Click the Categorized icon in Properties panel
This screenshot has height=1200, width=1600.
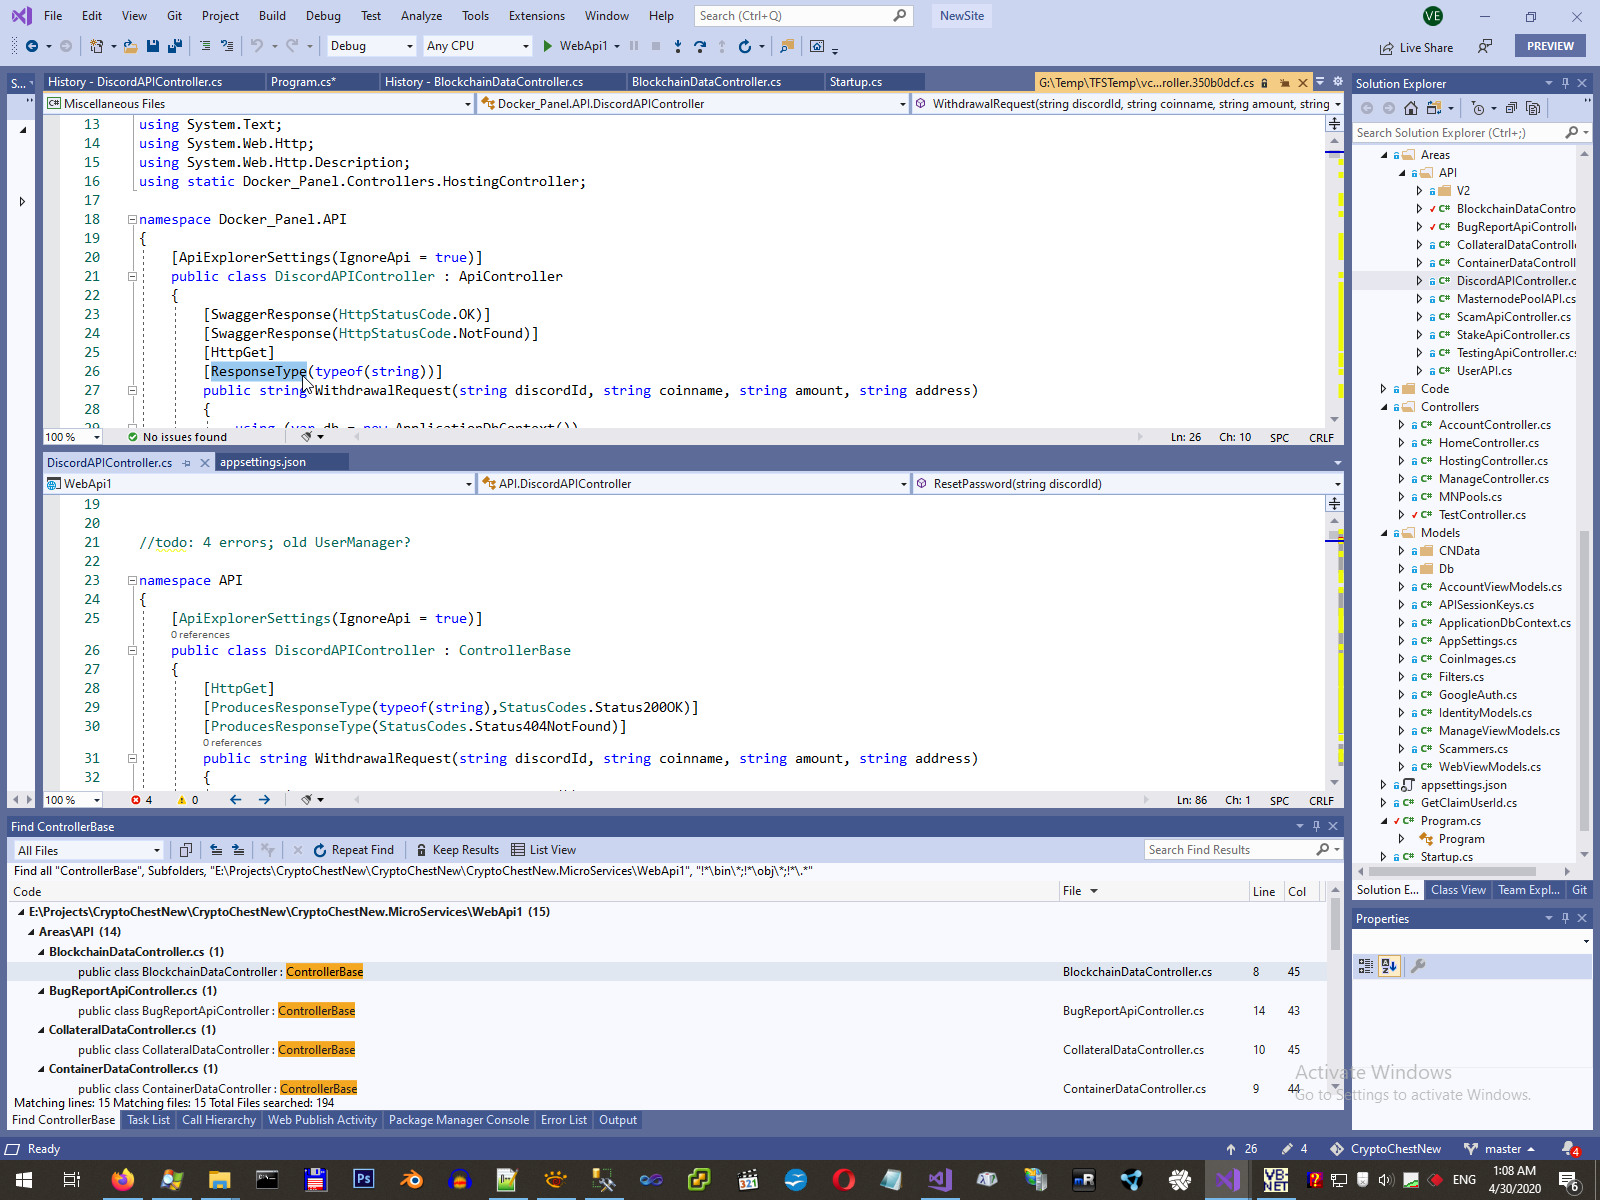tap(1366, 966)
